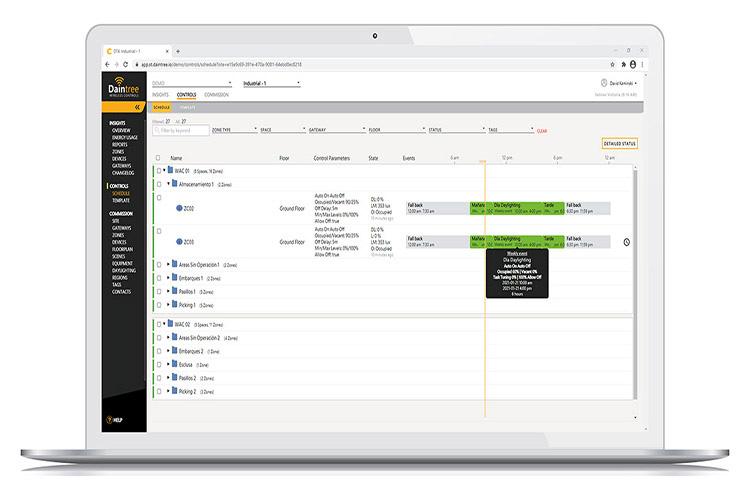The width and height of the screenshot is (750, 500).
Task: Check the Areas Sin Operación 1 checkbox
Action: (x=159, y=265)
